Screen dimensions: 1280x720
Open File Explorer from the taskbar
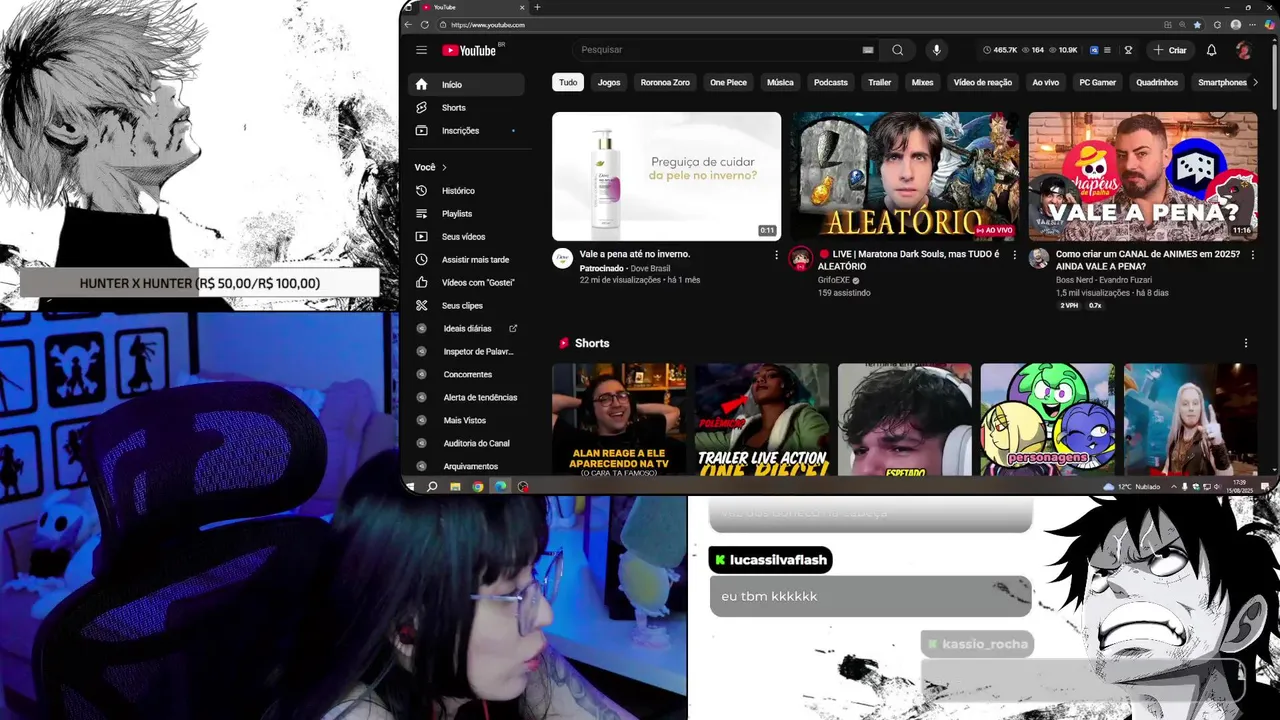(455, 487)
